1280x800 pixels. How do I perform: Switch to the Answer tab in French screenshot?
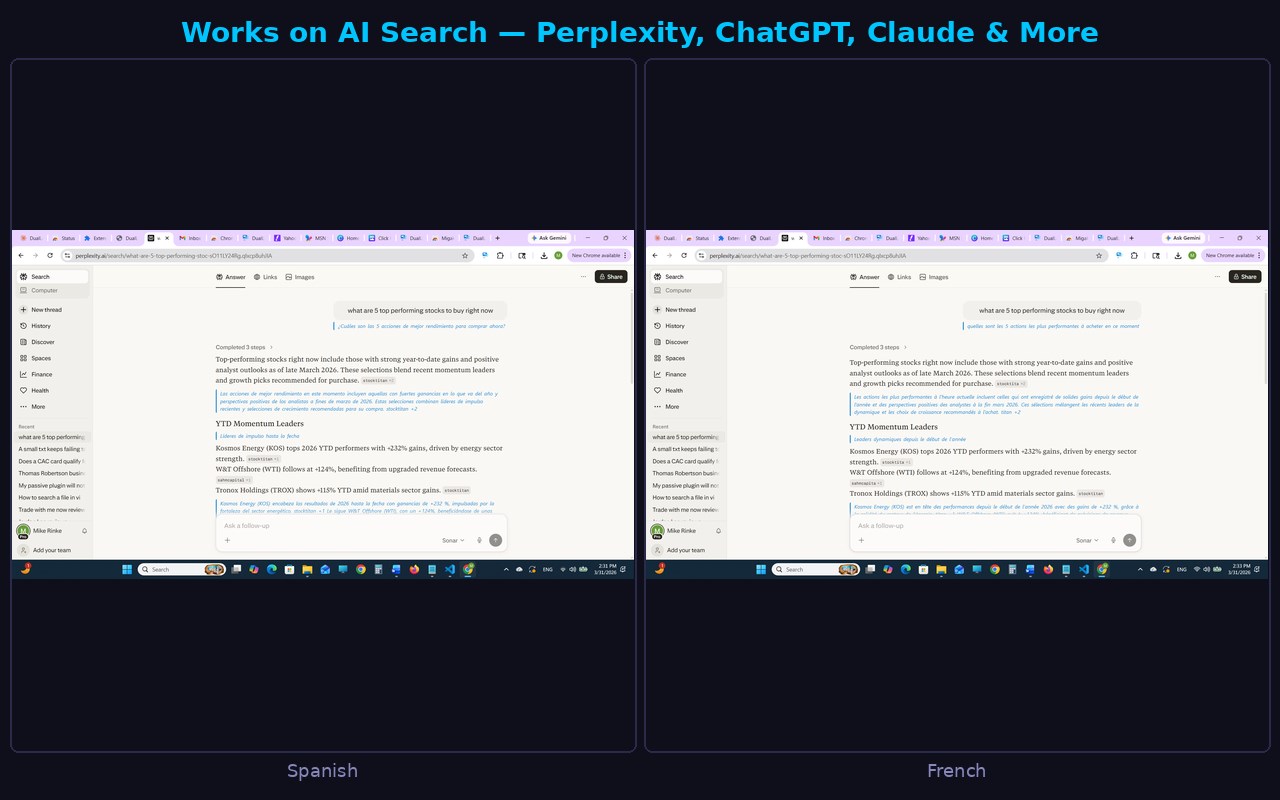865,277
